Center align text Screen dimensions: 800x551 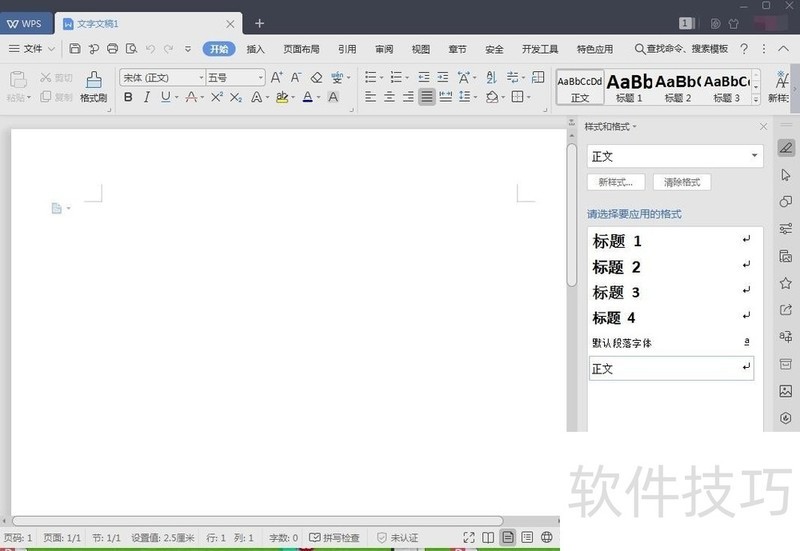[x=389, y=97]
